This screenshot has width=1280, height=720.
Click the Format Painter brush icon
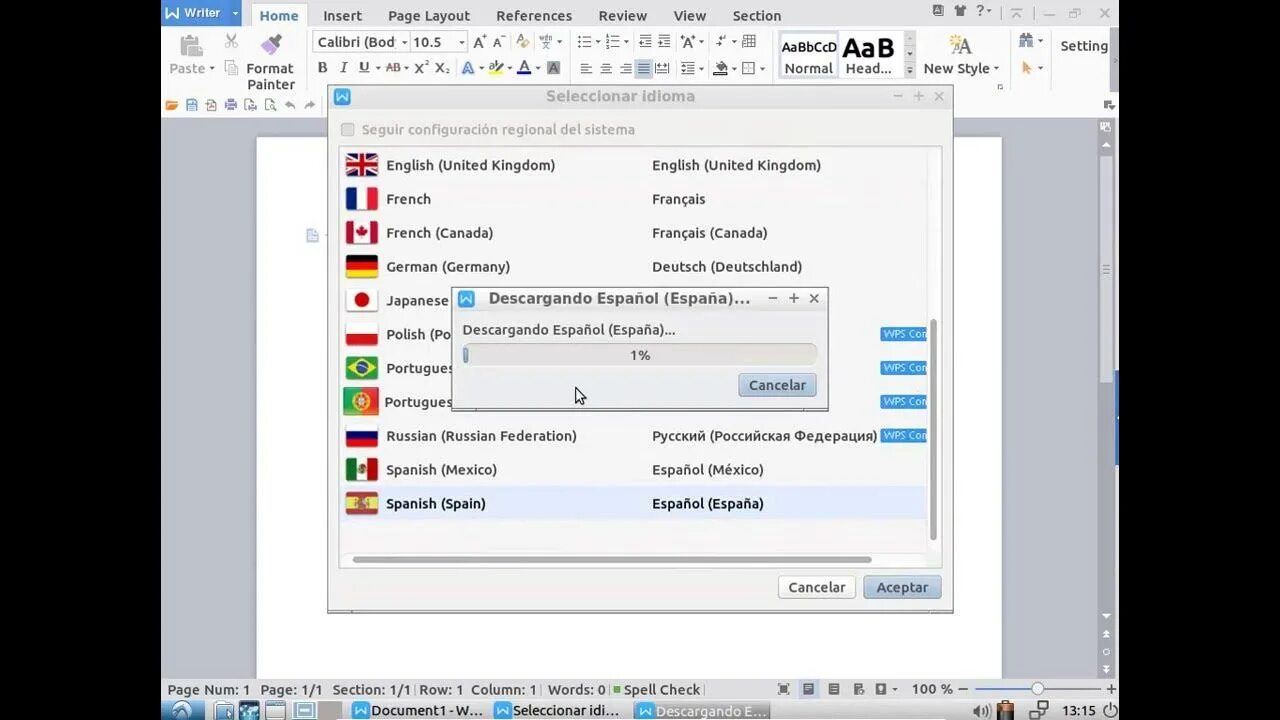(x=270, y=44)
